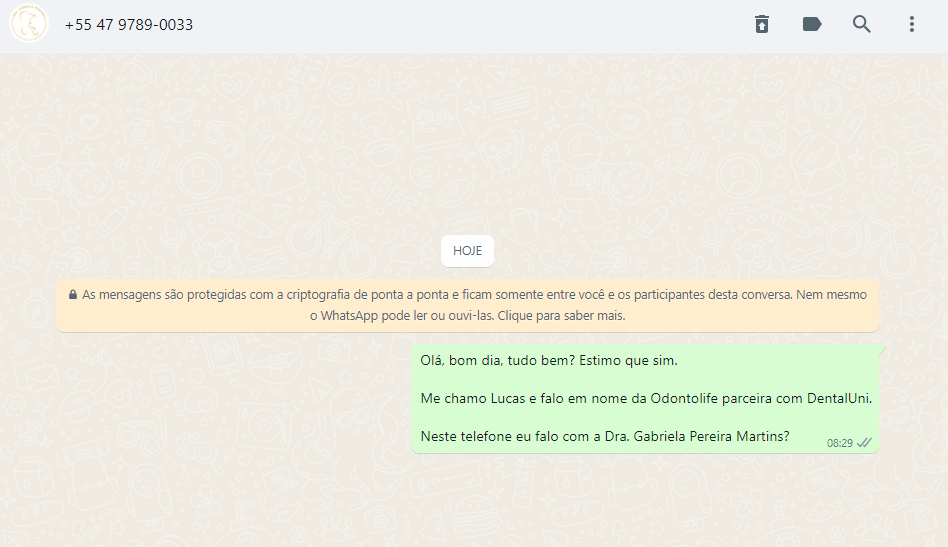This screenshot has width=948, height=547.
Task: Open the label tag icon
Action: [x=812, y=24]
